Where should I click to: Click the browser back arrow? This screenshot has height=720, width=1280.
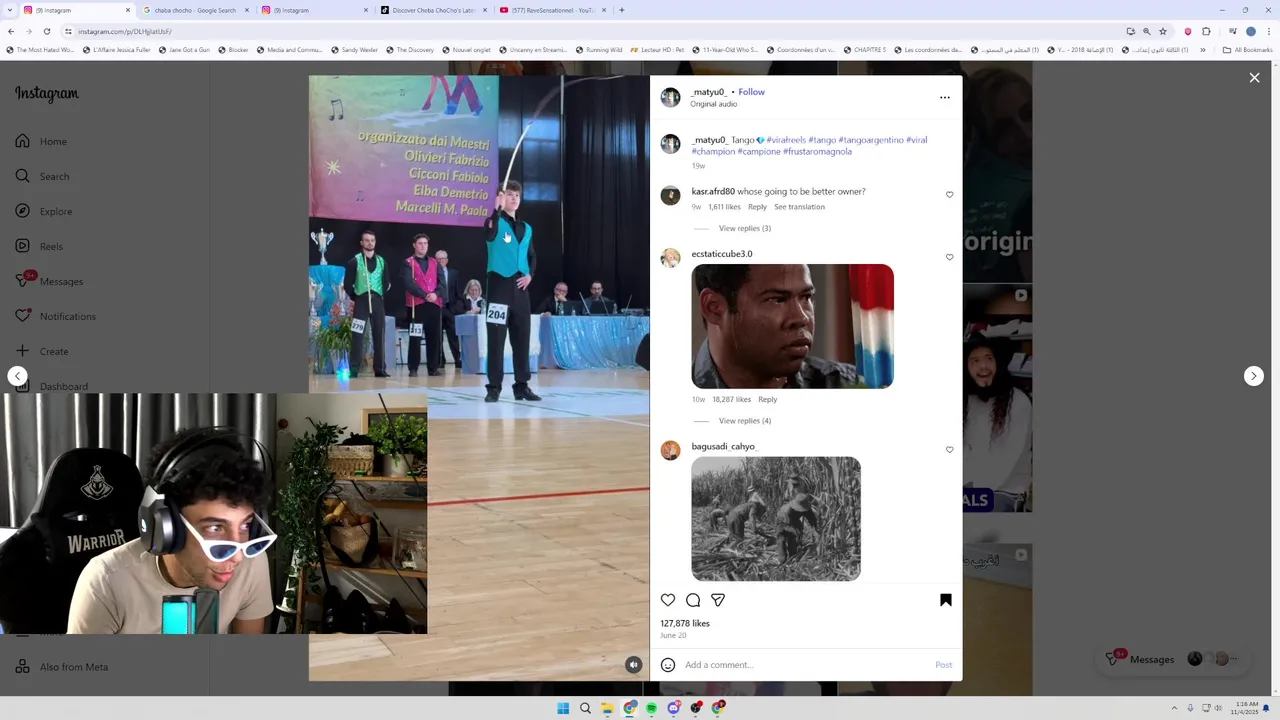point(11,31)
